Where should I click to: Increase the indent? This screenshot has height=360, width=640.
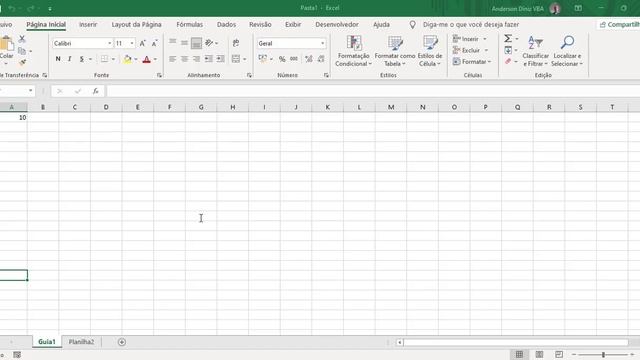click(x=220, y=59)
